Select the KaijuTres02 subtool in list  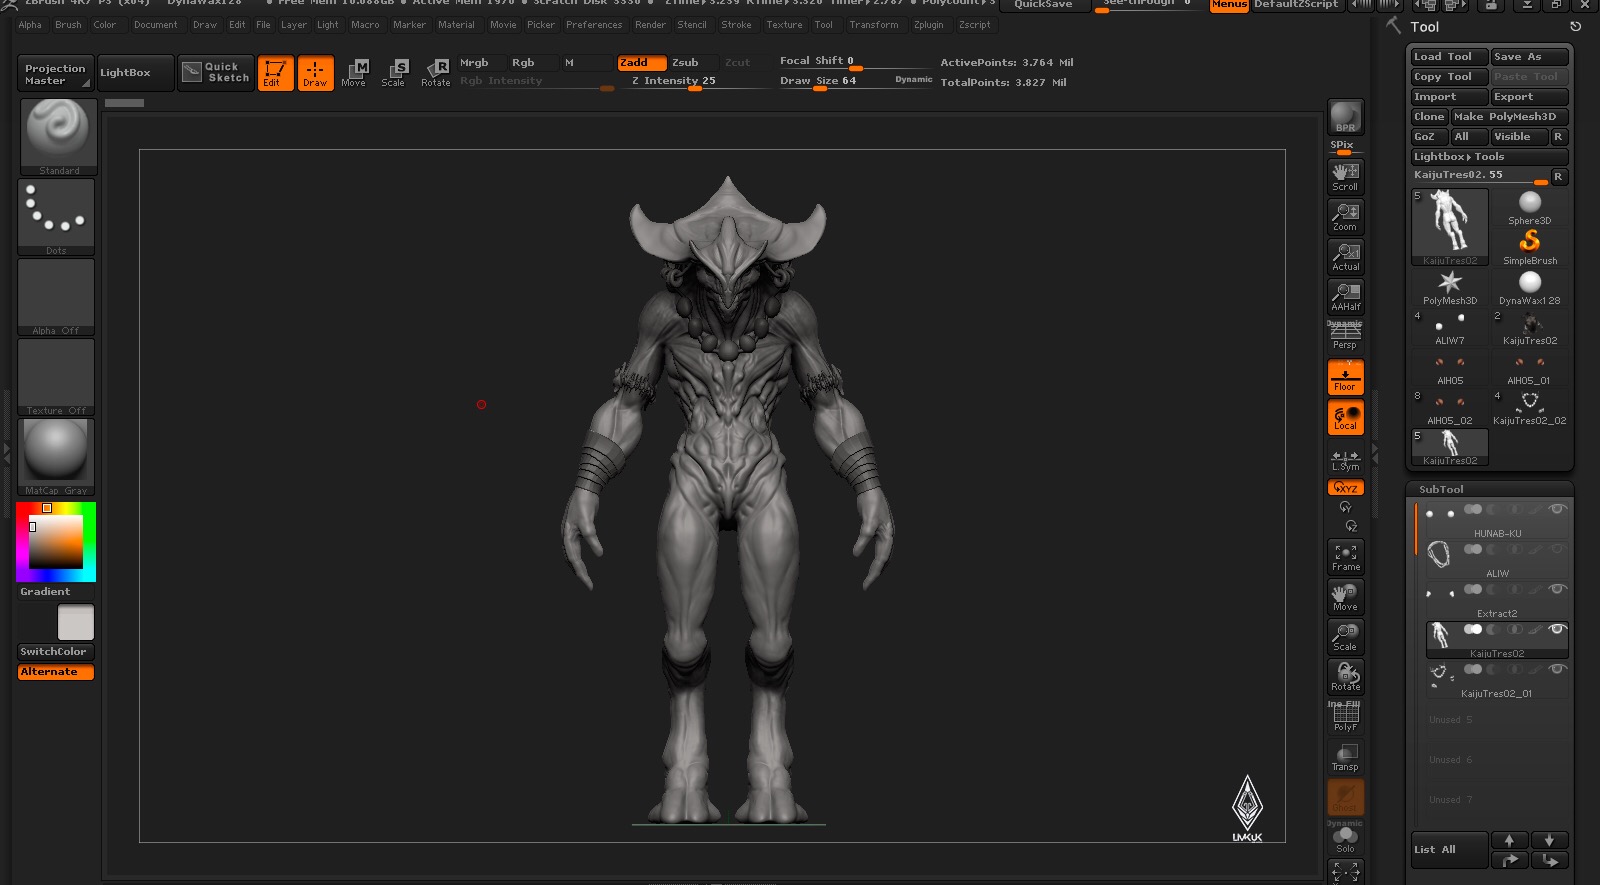pos(1497,640)
